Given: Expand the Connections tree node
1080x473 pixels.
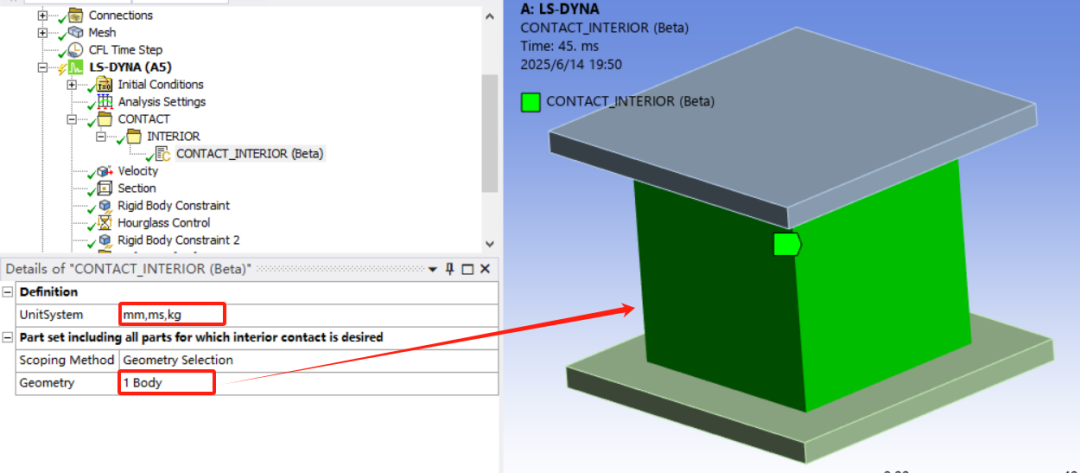Looking at the screenshot, I should (43, 15).
